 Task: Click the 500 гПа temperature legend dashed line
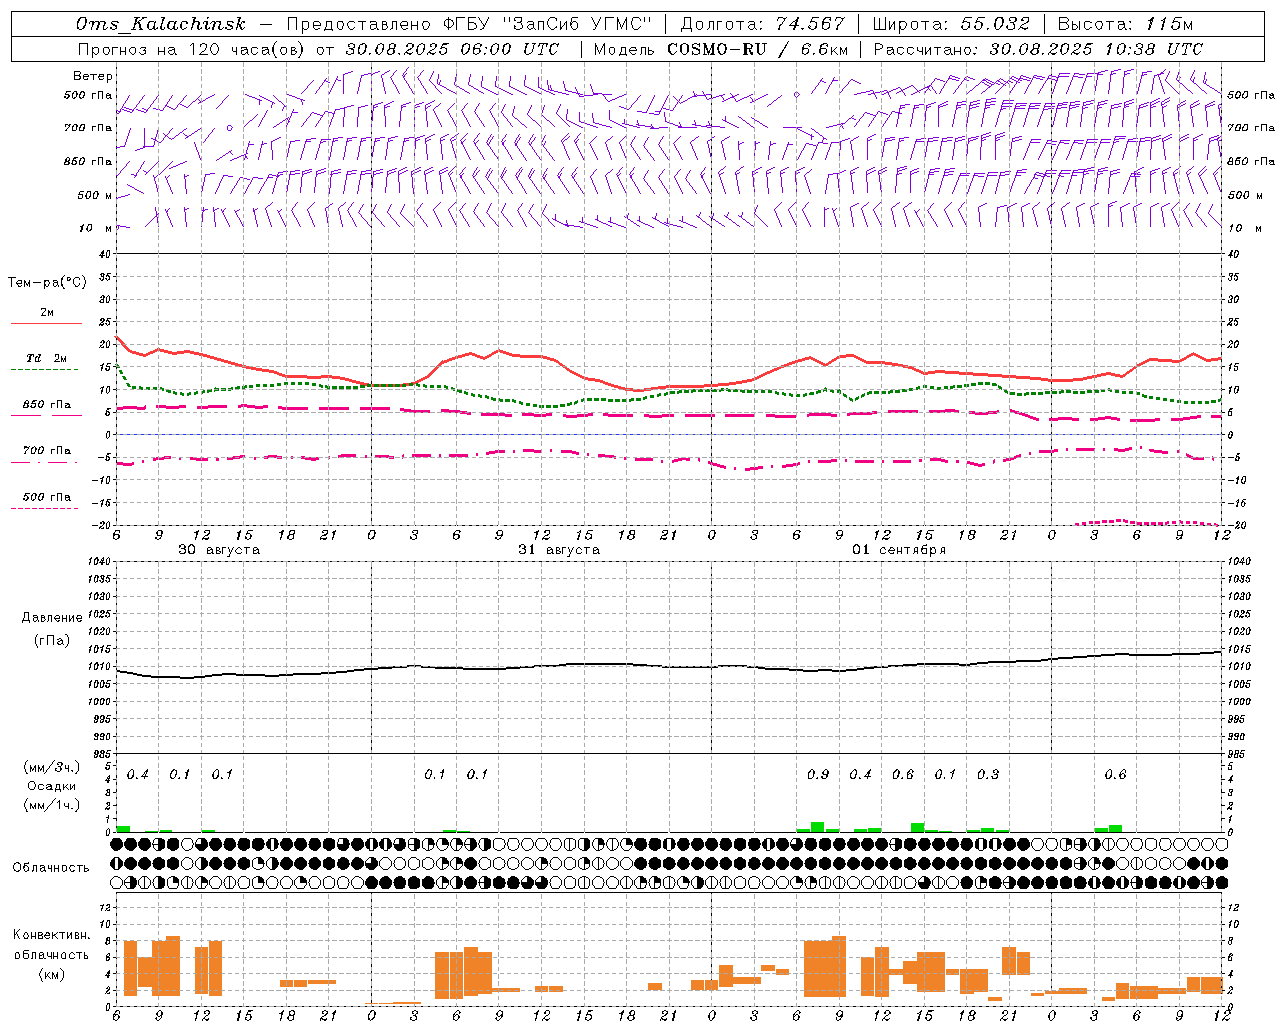[x=44, y=509]
